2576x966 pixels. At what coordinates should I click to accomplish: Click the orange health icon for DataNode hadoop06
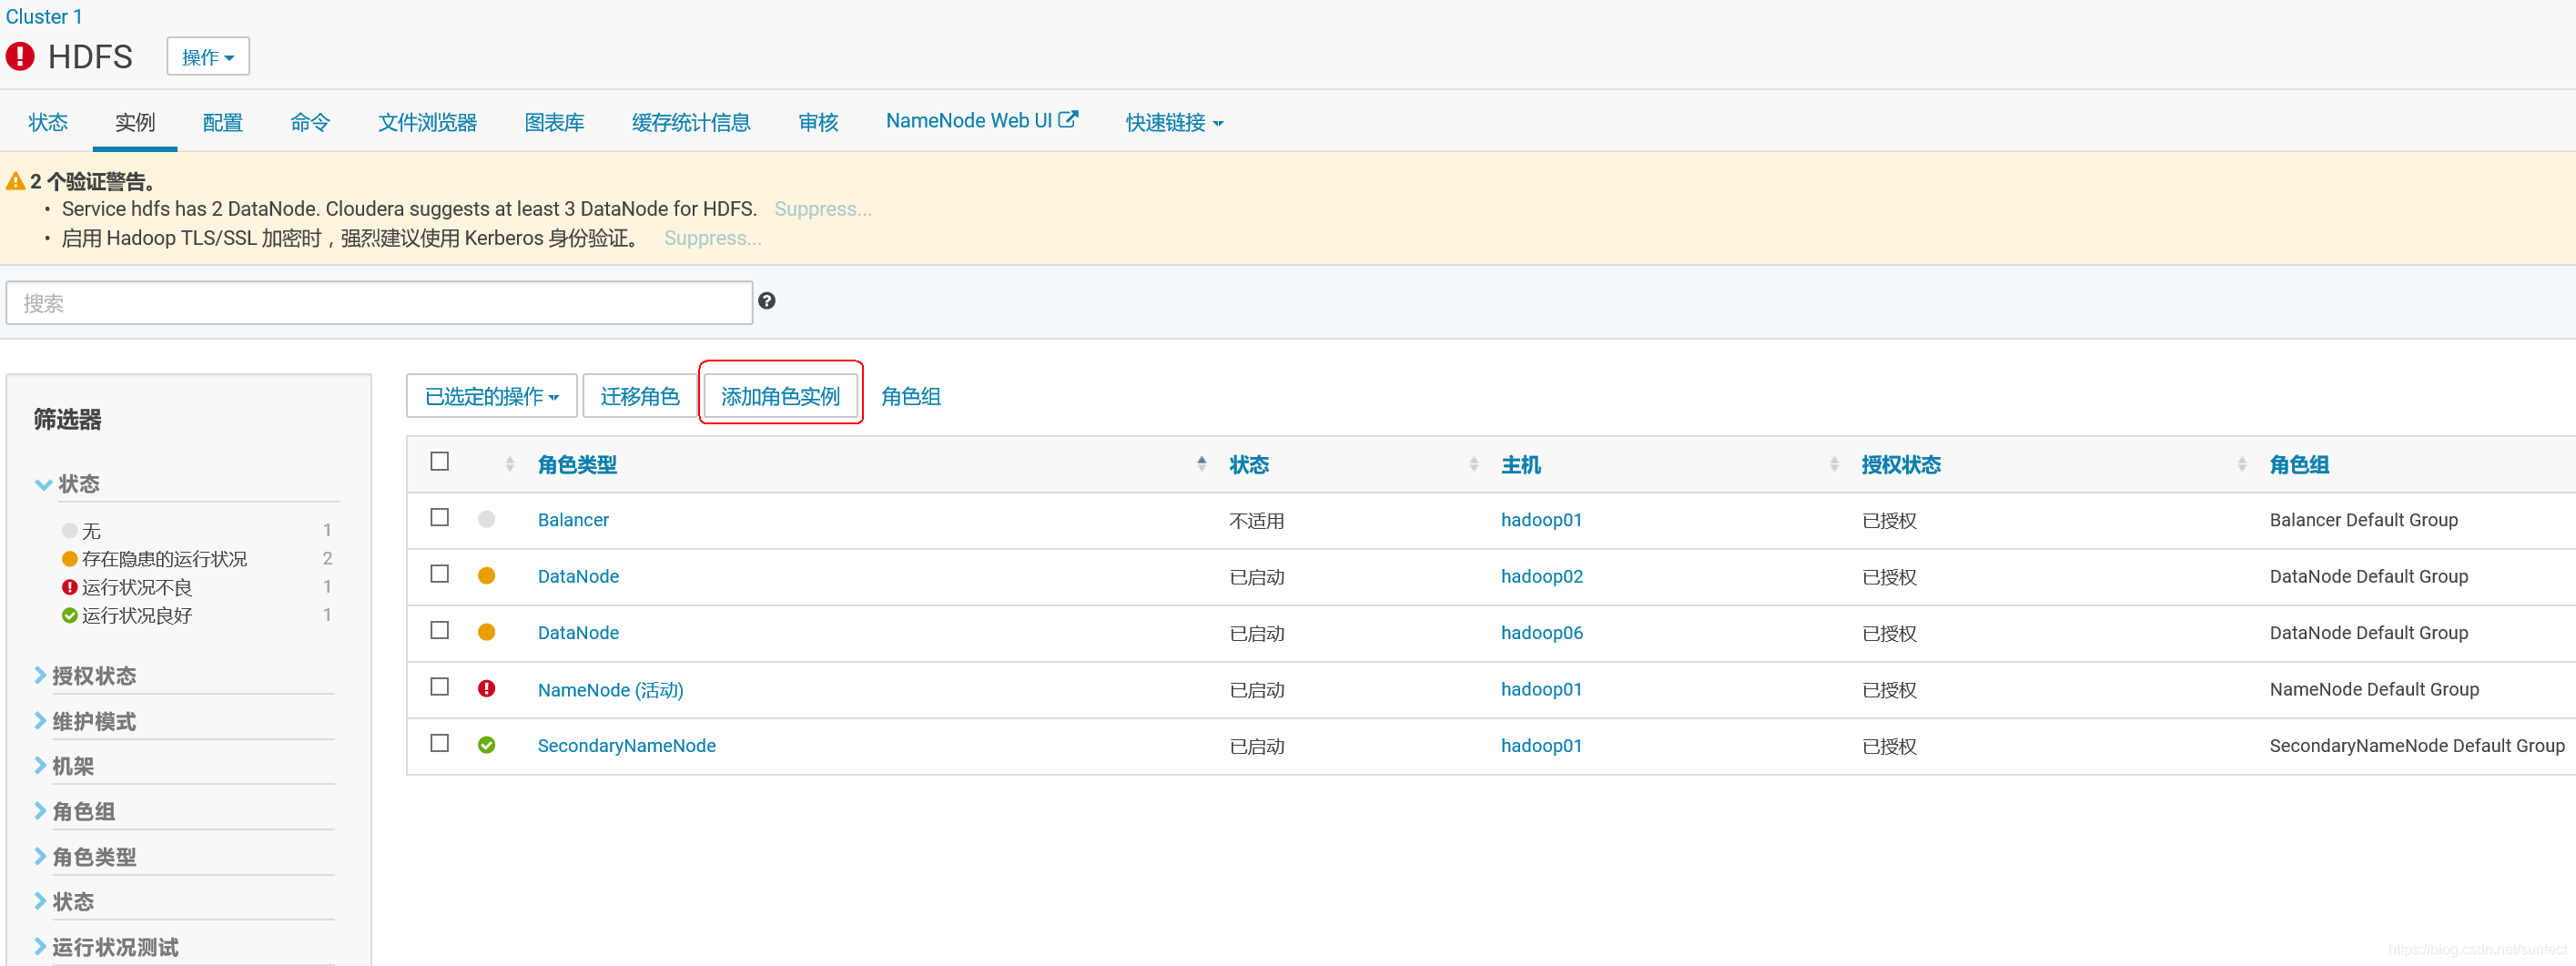pos(487,632)
